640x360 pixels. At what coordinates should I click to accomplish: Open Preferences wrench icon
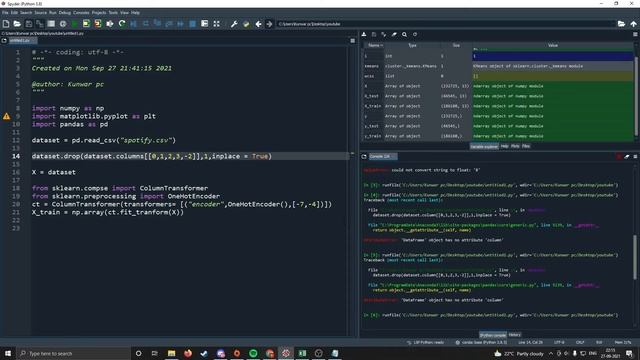234,24
